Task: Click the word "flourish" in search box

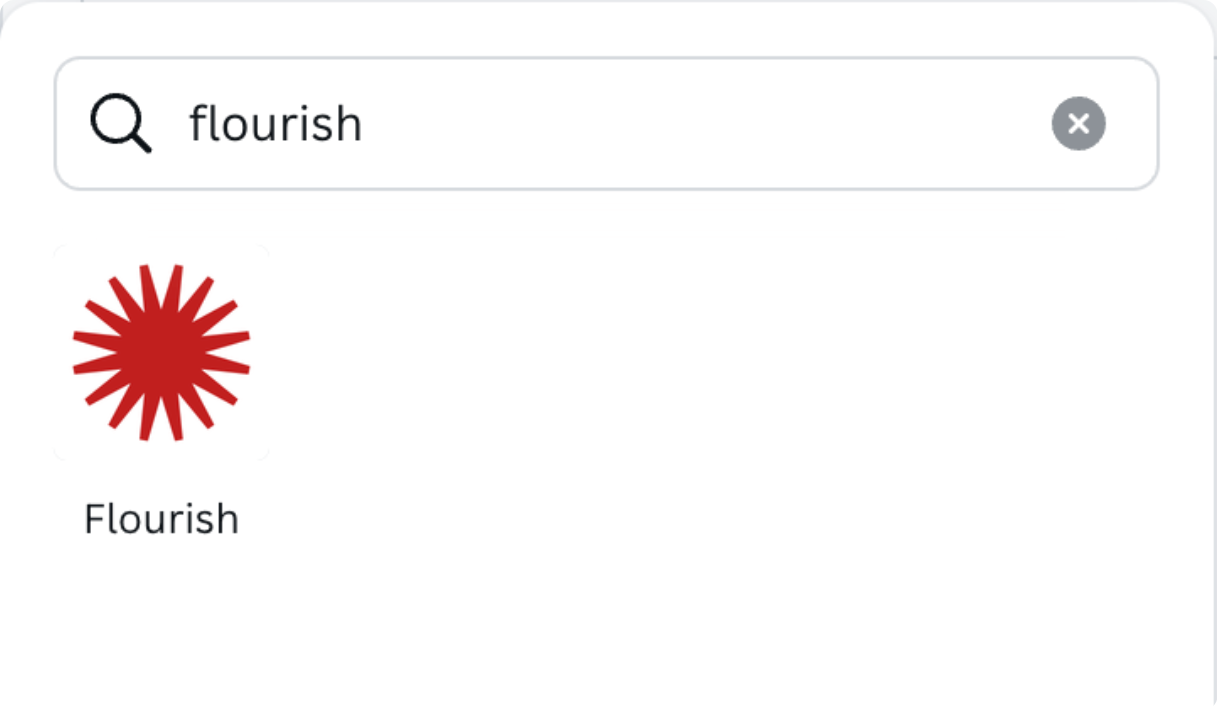Action: click(275, 124)
